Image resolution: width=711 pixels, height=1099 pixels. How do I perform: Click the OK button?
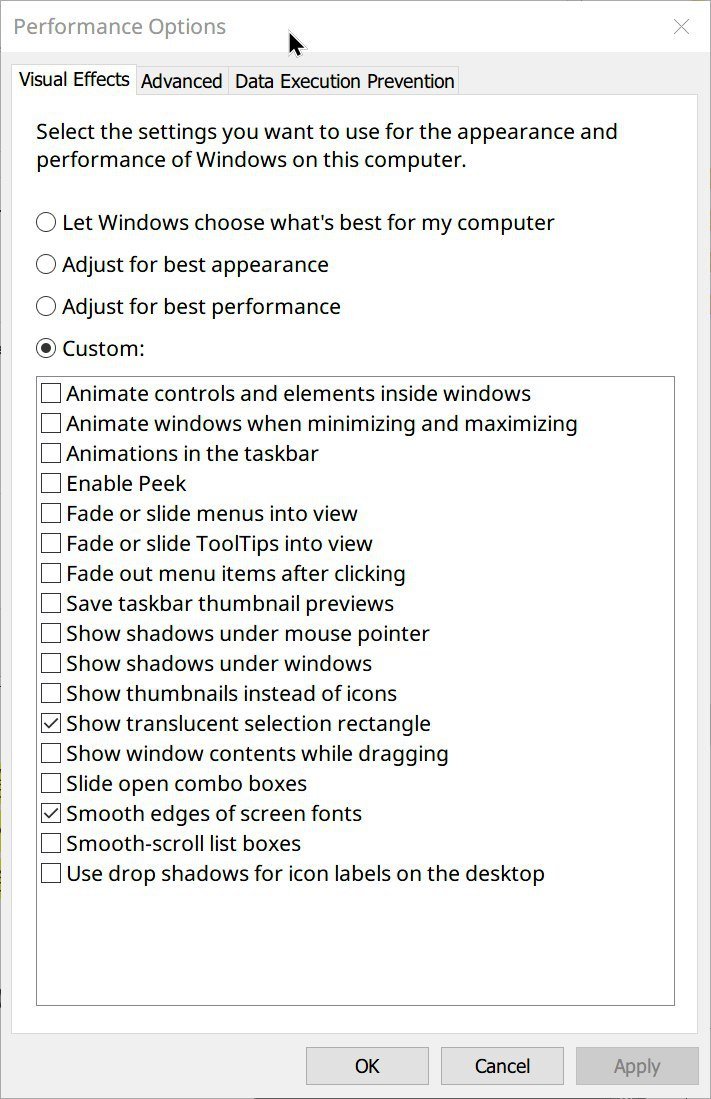coord(367,1066)
